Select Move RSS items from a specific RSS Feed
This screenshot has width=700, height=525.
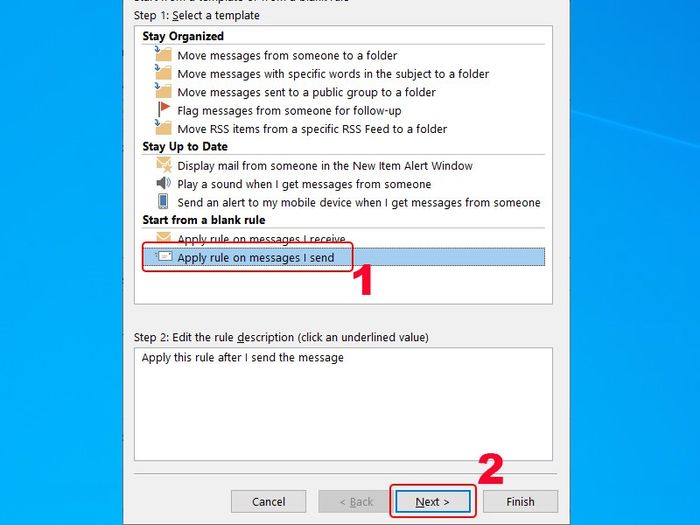(x=312, y=129)
